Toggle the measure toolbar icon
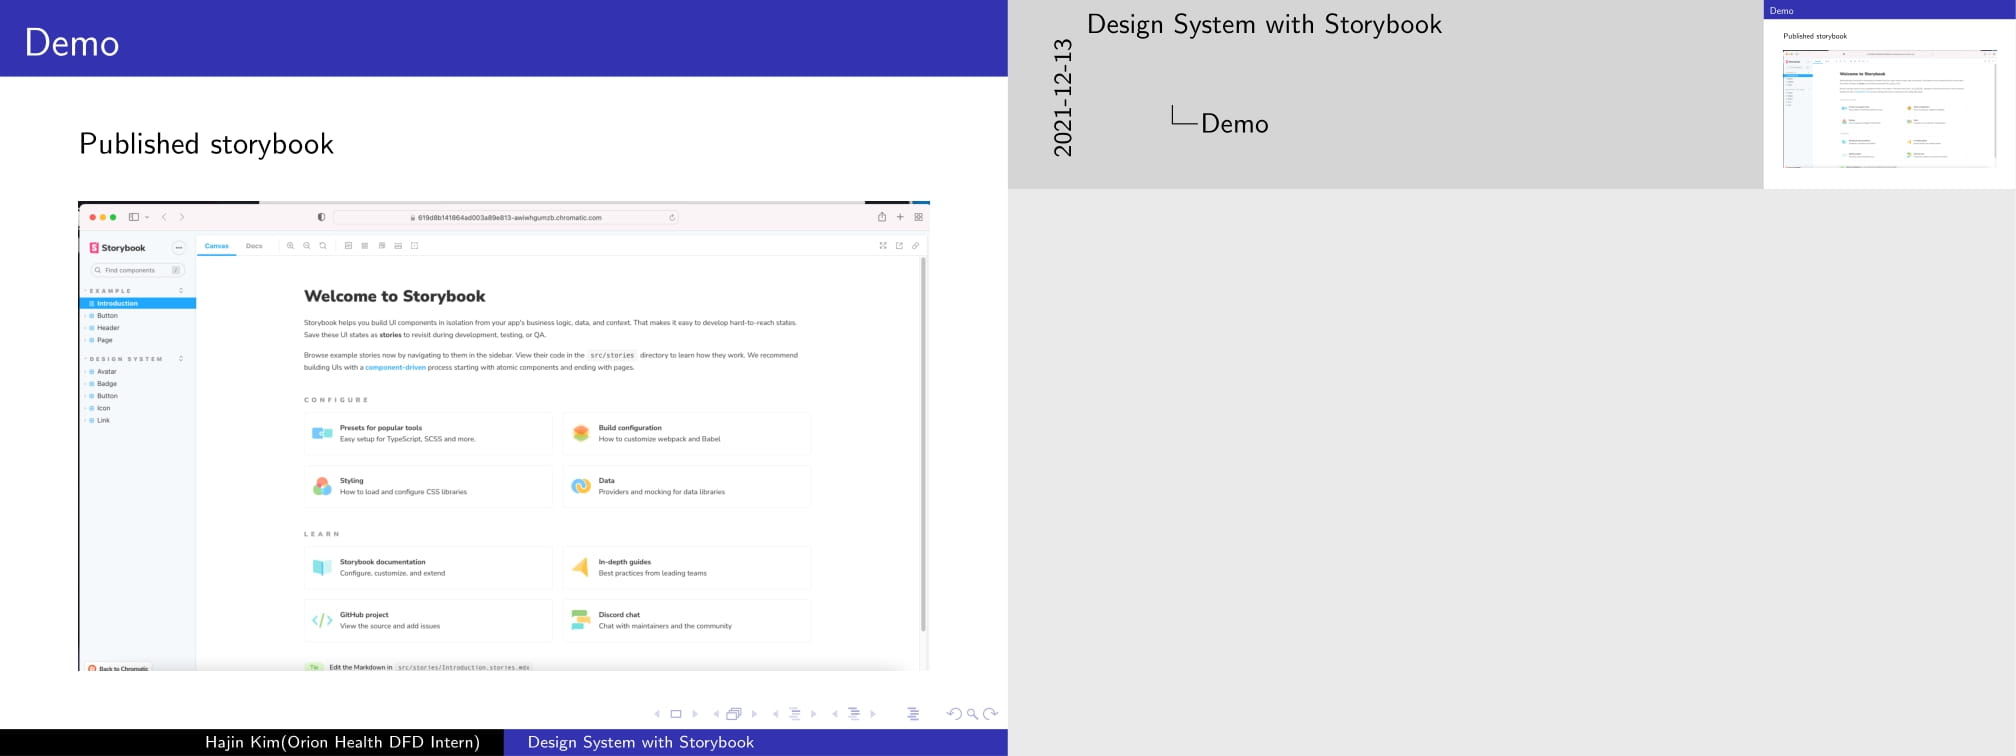The height and width of the screenshot is (756, 2016). (x=398, y=246)
